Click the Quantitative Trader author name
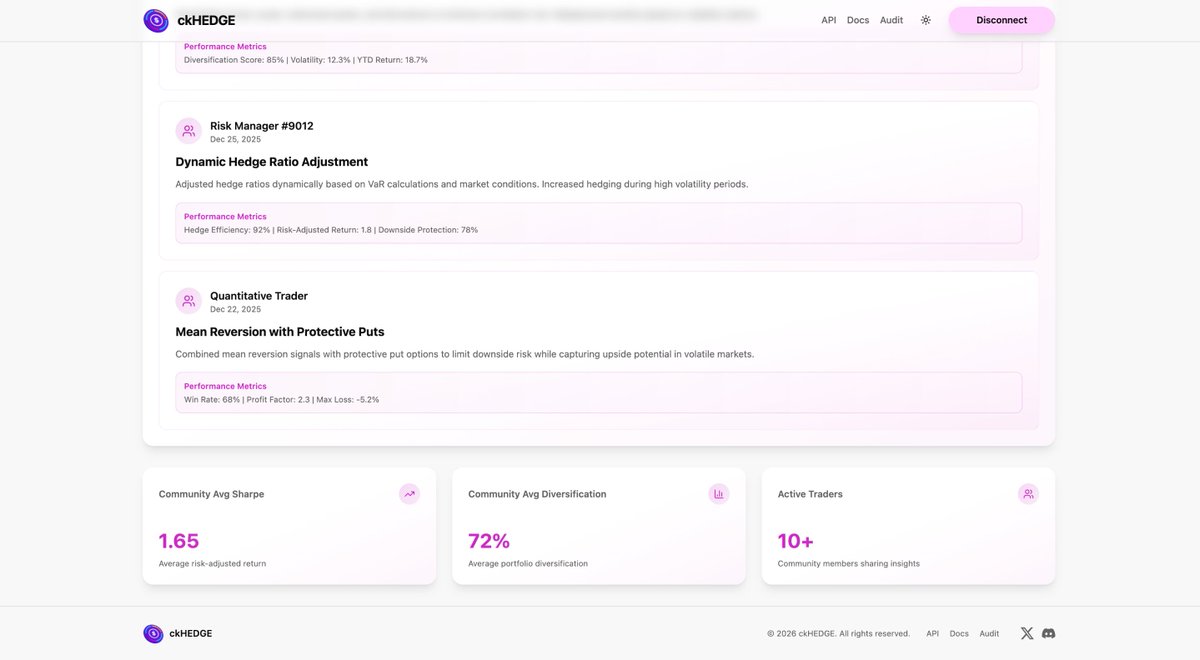Screen dimensions: 1200x660 click(x=259, y=296)
